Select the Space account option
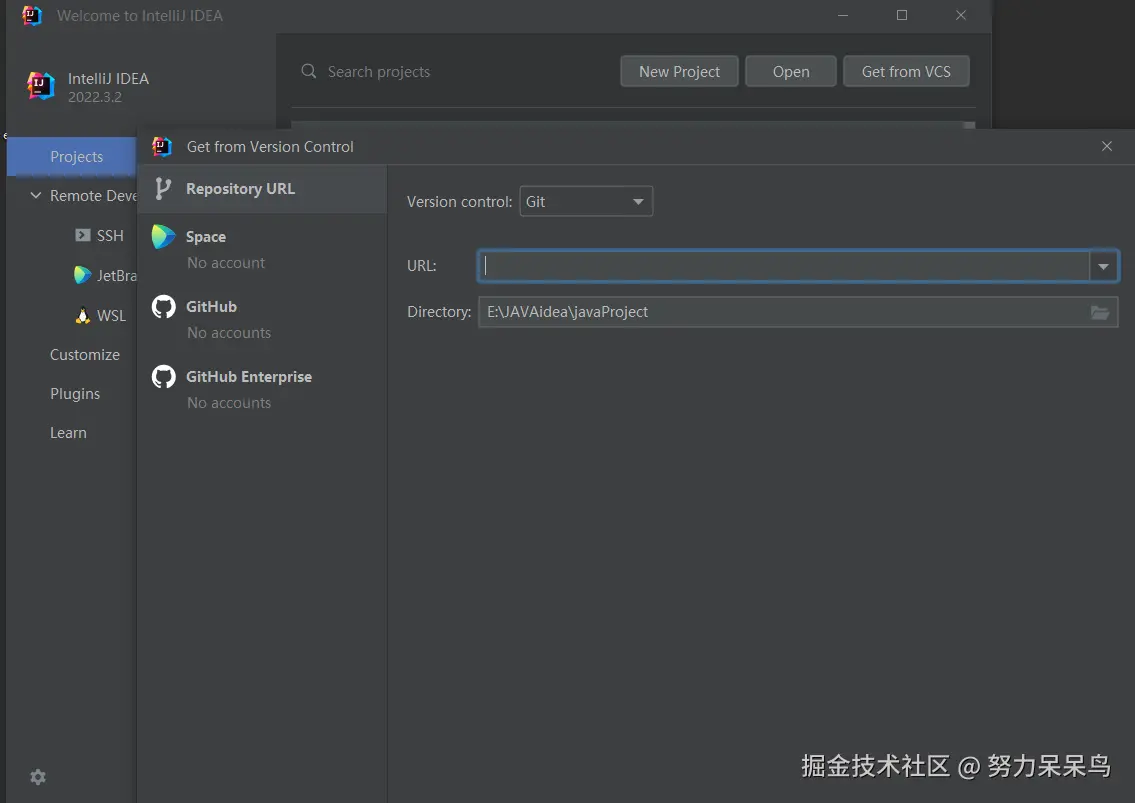1135x803 pixels. tap(262, 249)
